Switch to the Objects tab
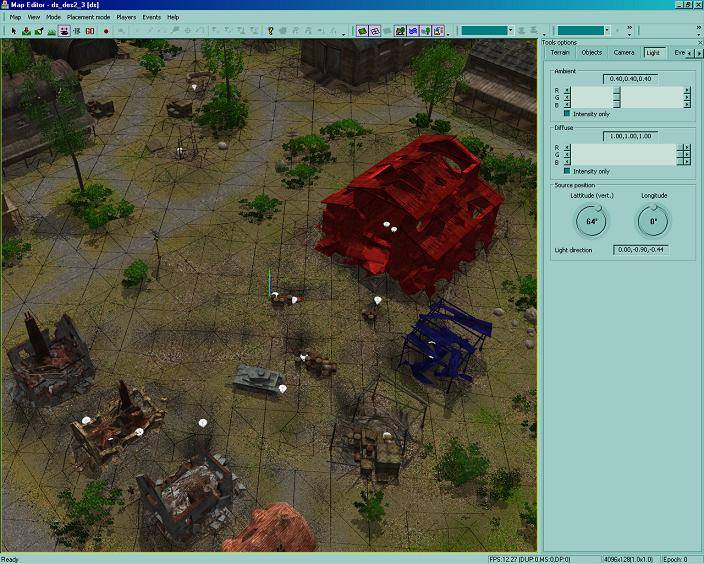This screenshot has width=704, height=564. coord(592,52)
